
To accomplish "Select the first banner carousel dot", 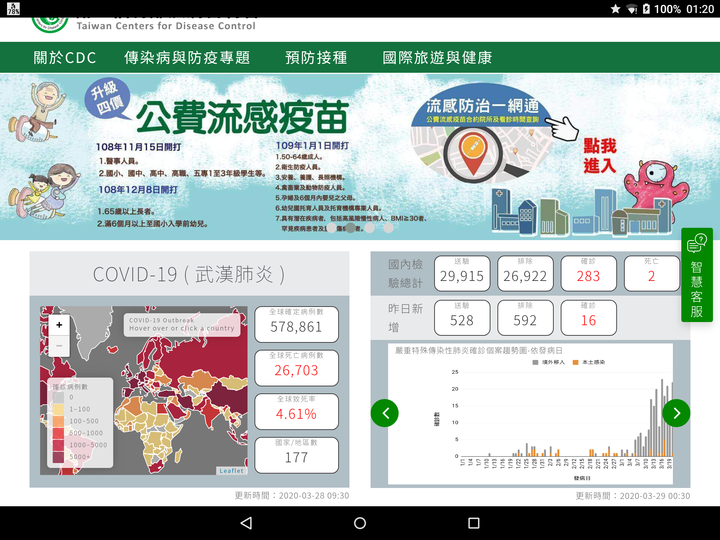I will (x=331, y=227).
